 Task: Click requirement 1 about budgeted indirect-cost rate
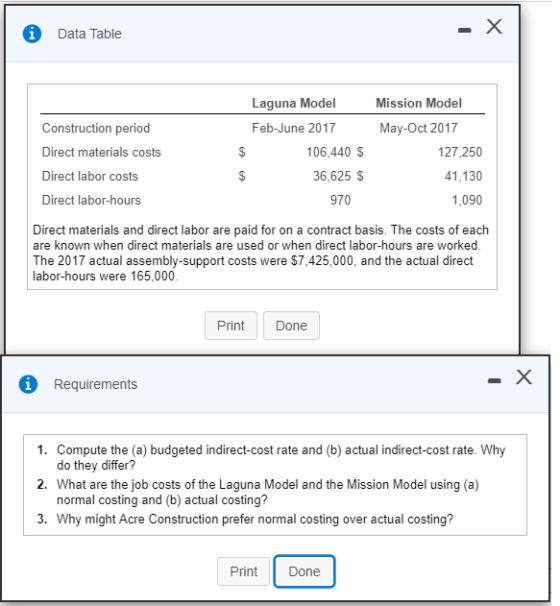pyautogui.click(x=271, y=458)
